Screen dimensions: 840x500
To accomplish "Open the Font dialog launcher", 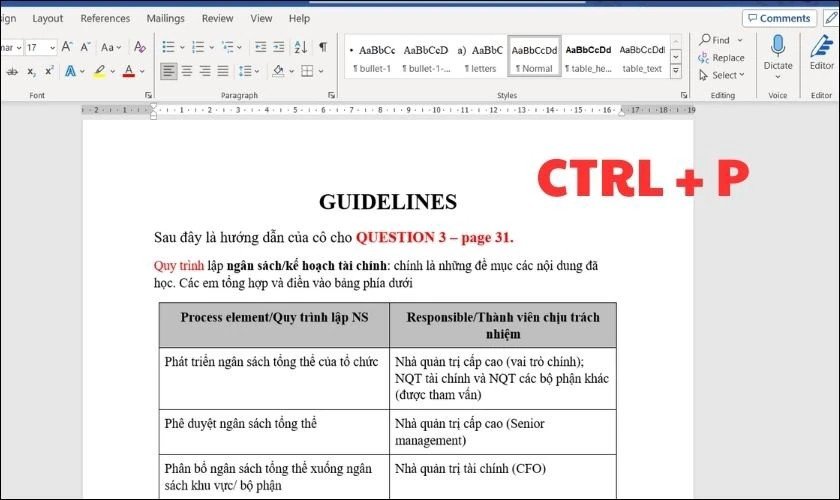I will pyautogui.click(x=148, y=95).
